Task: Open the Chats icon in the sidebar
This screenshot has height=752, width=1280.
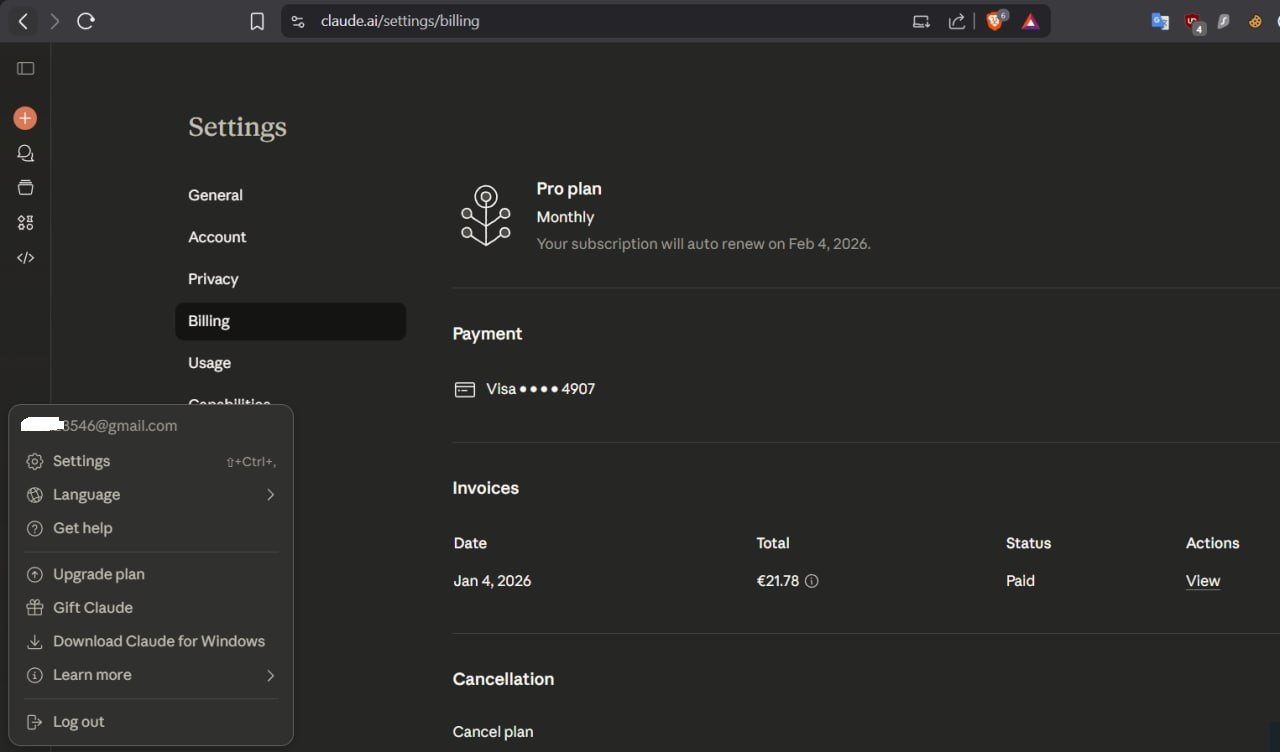Action: 25,153
